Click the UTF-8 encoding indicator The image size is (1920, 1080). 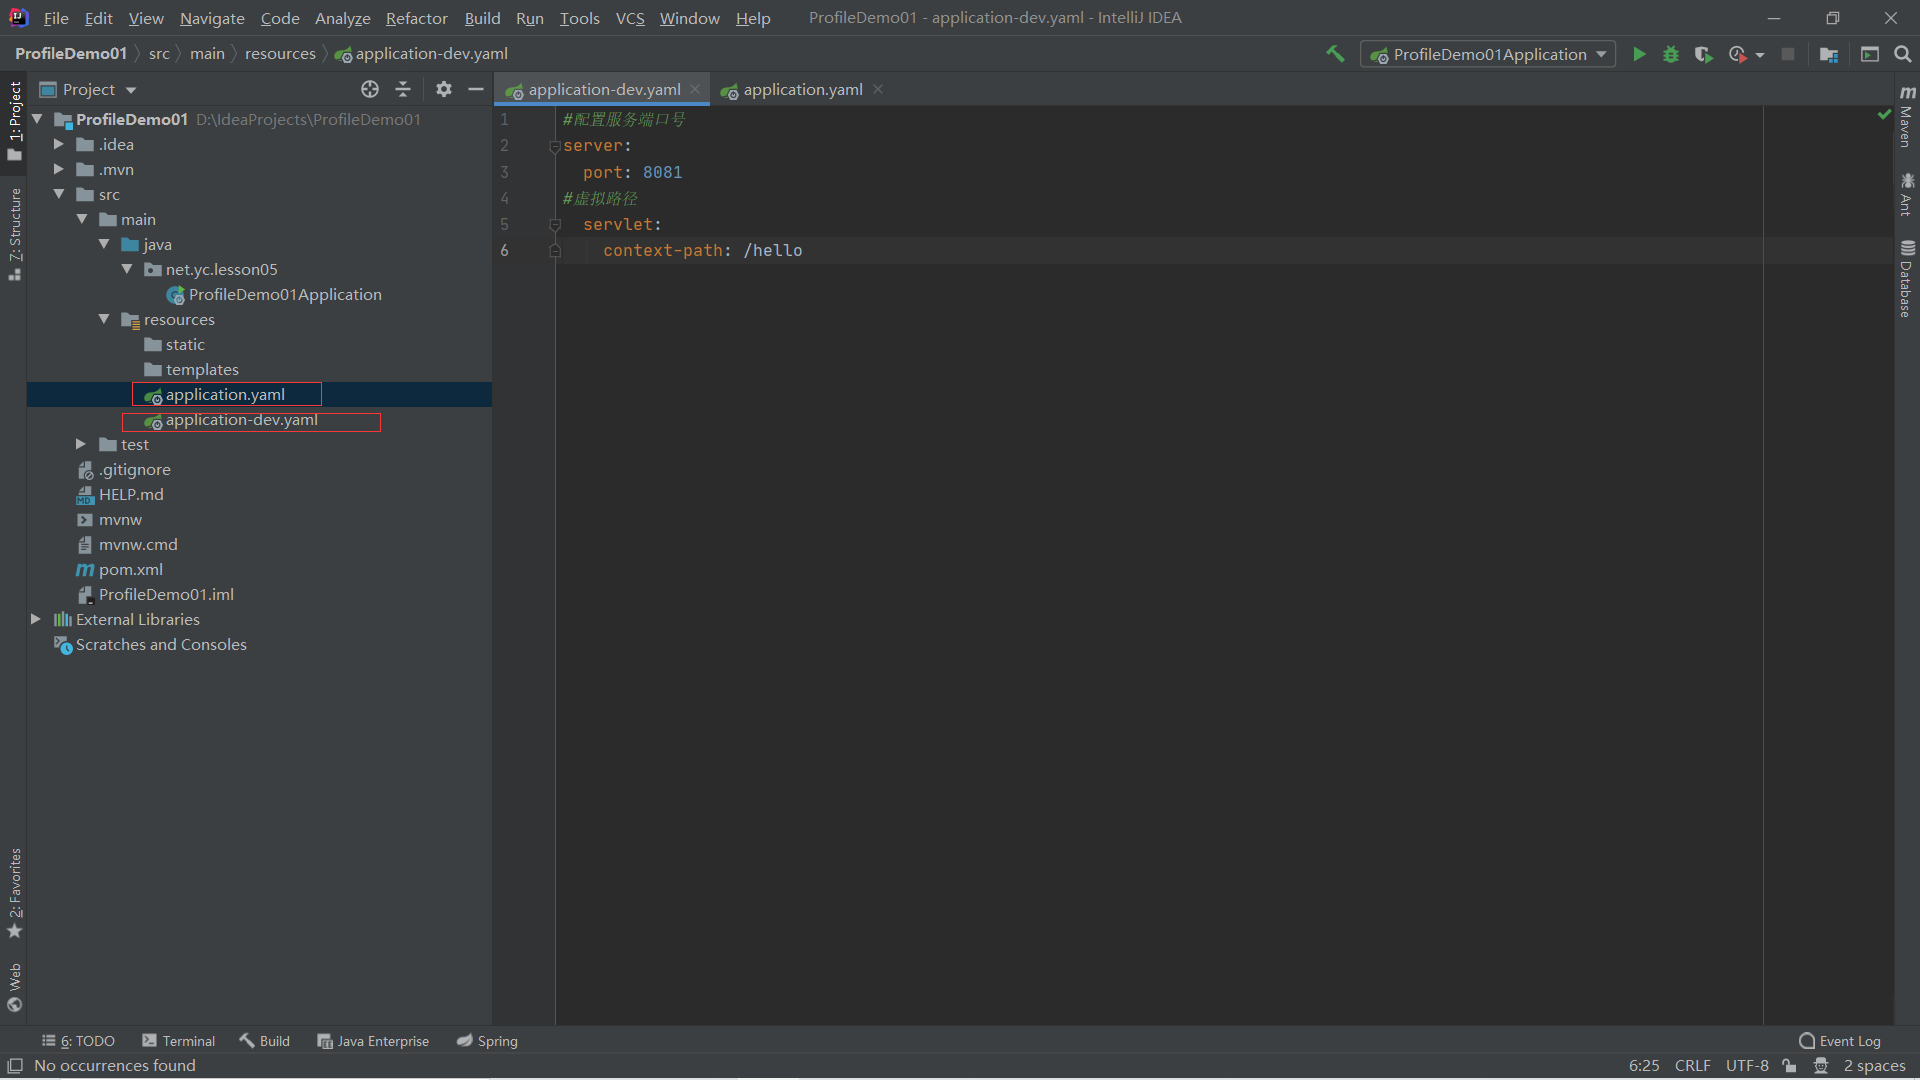click(1747, 1066)
